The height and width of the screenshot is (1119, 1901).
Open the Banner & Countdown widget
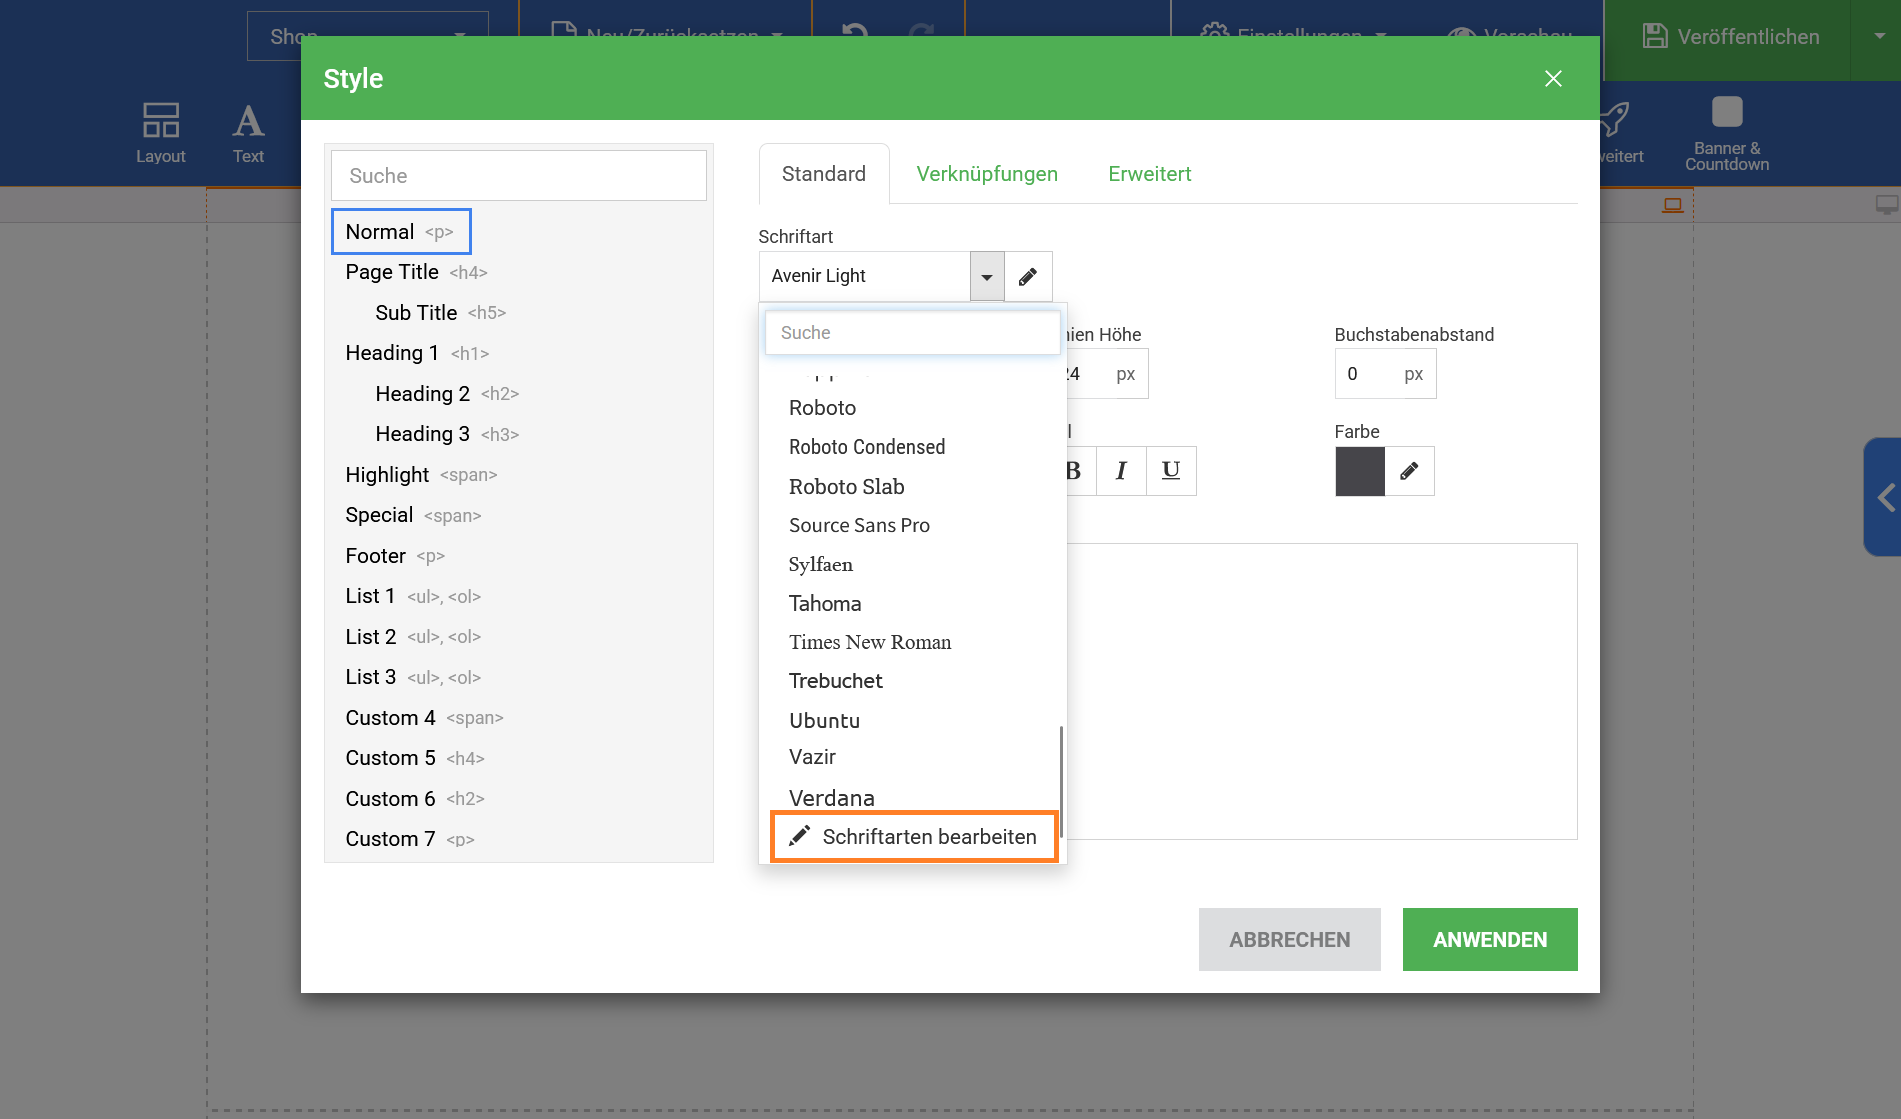pyautogui.click(x=1726, y=132)
